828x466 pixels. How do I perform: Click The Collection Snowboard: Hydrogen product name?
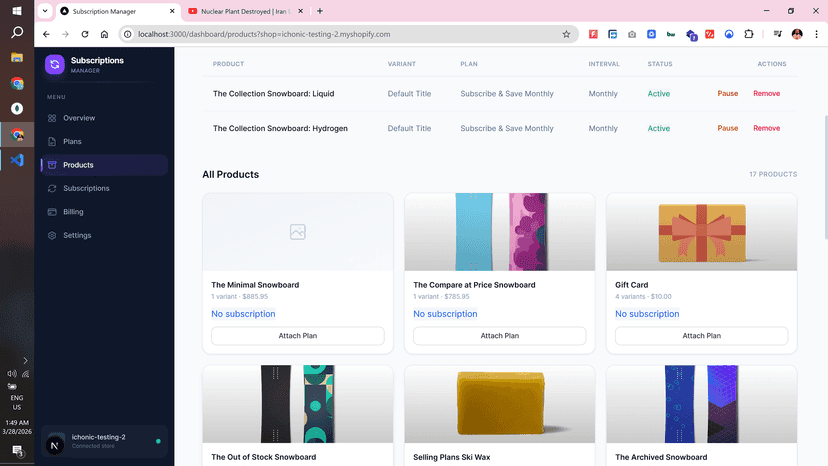coord(280,128)
